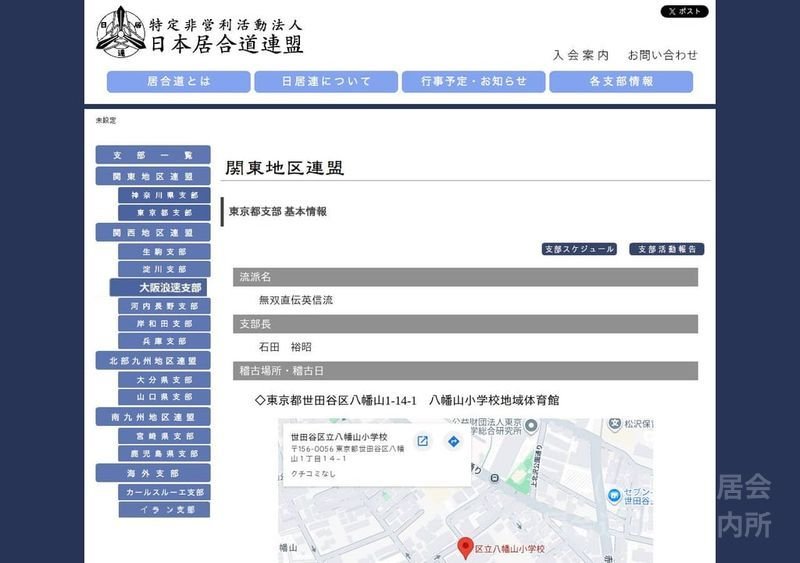The image size is (800, 563).
Task: Open 山口県支部 sidebar item
Action: (x=164, y=397)
